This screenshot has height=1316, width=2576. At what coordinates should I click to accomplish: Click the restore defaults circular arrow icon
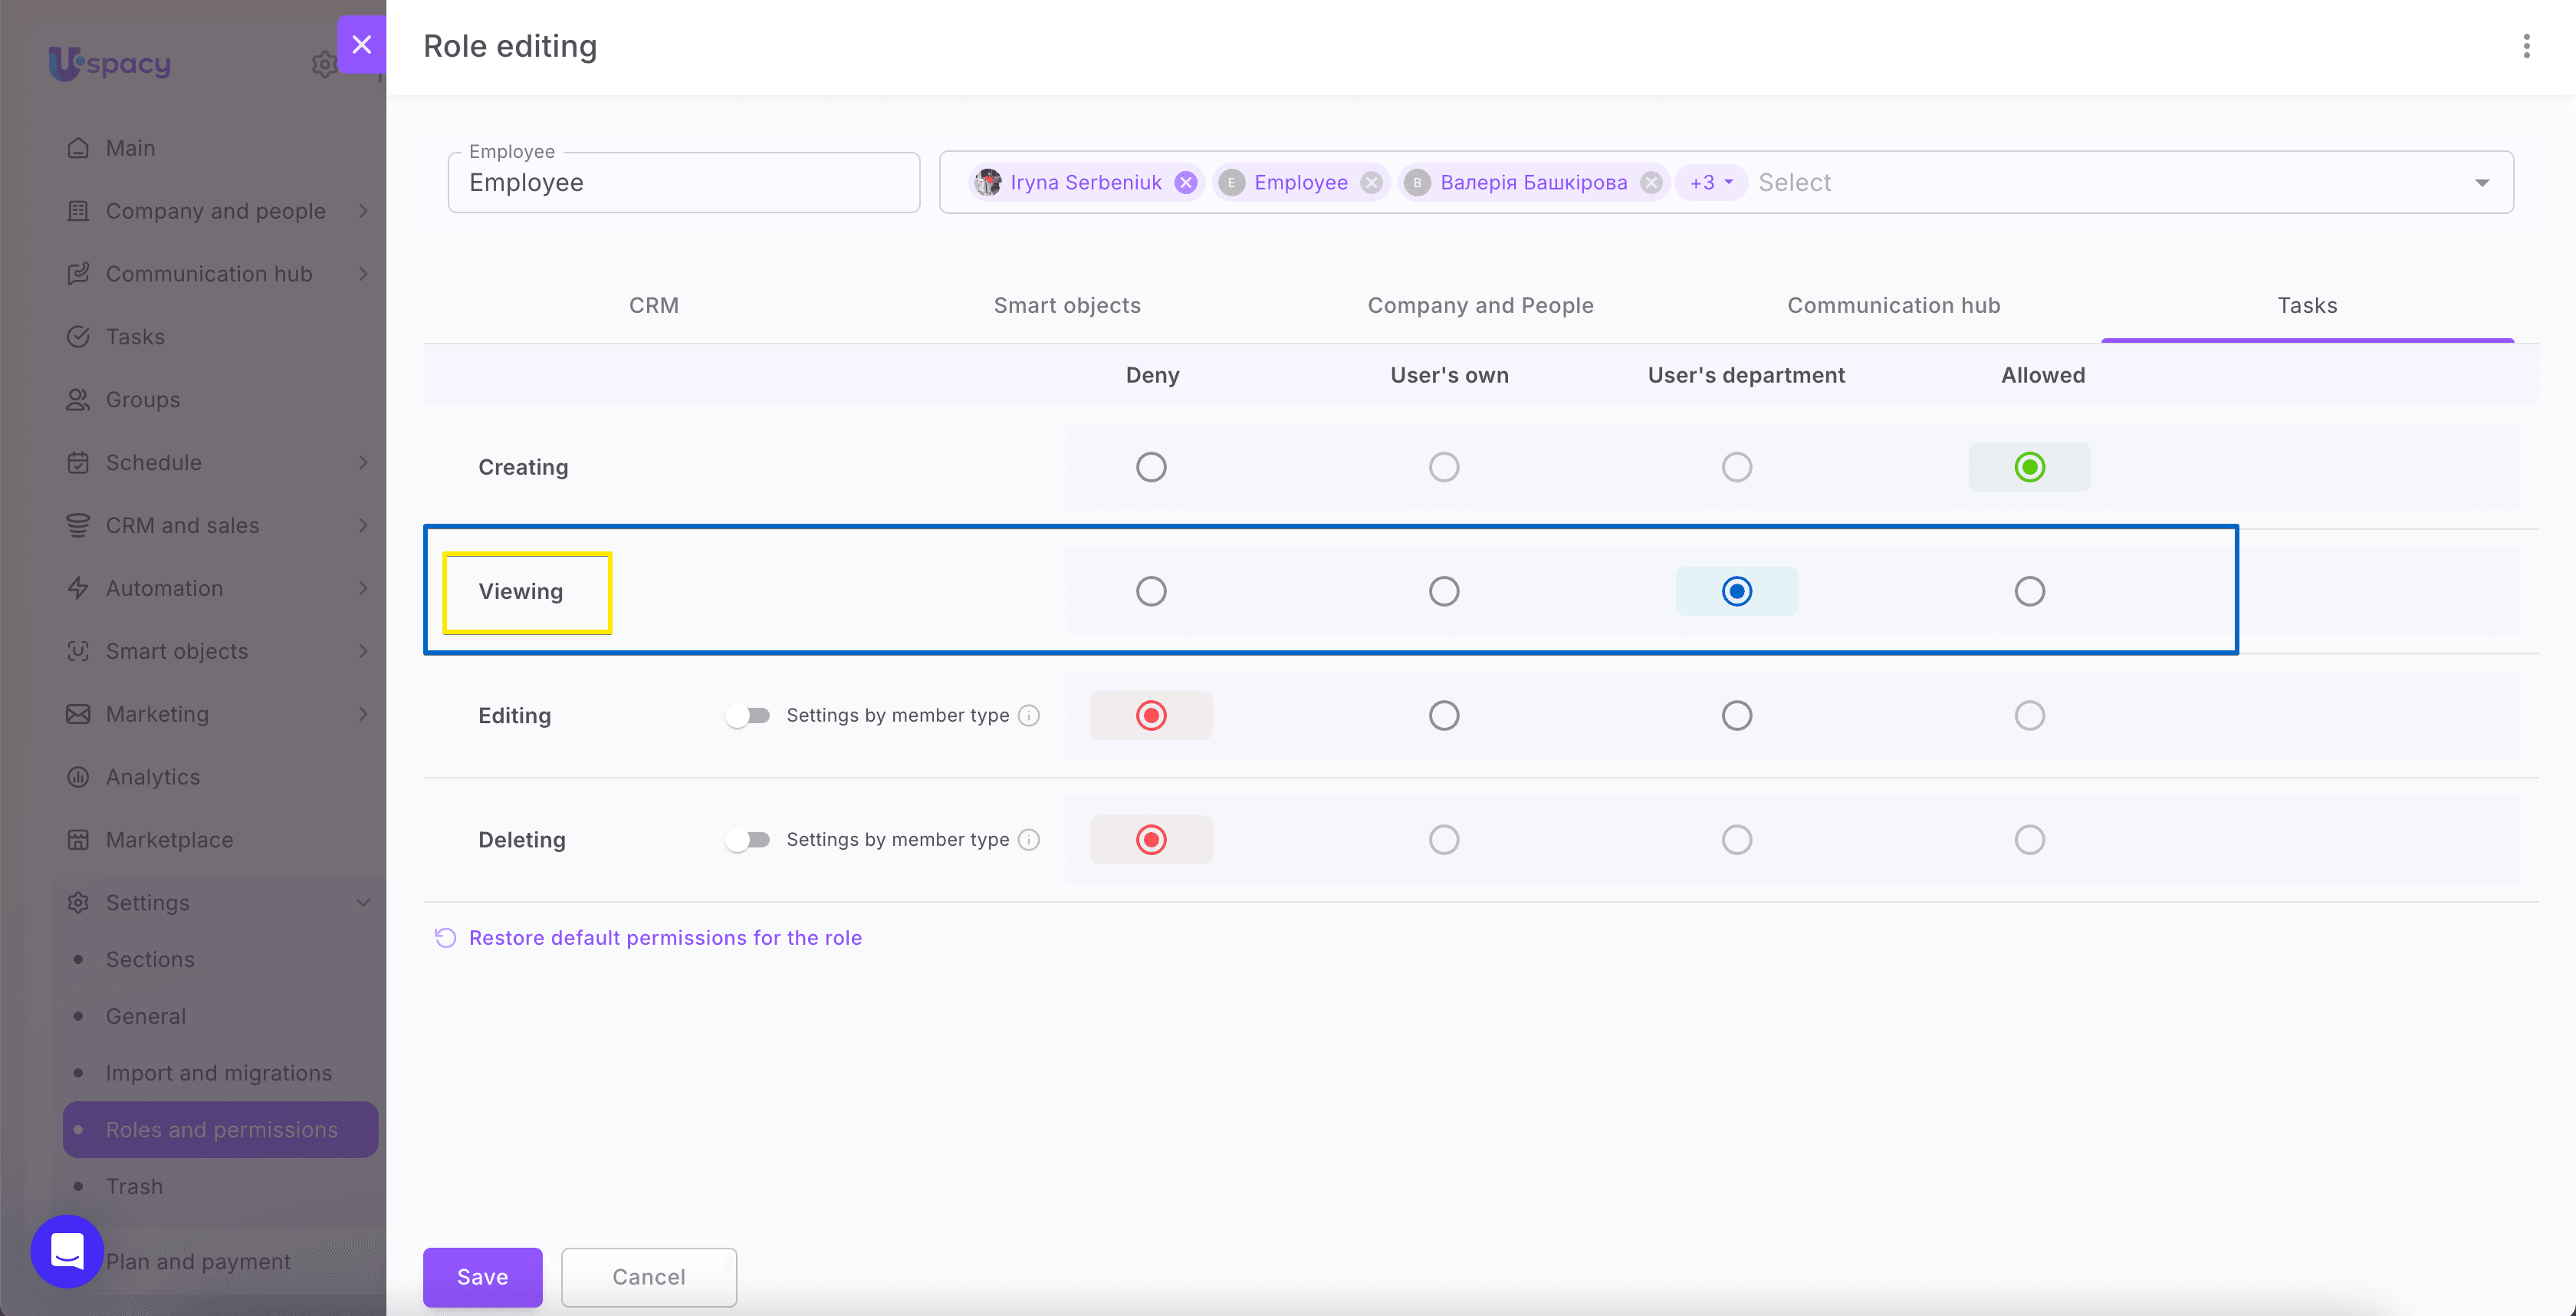tap(445, 938)
